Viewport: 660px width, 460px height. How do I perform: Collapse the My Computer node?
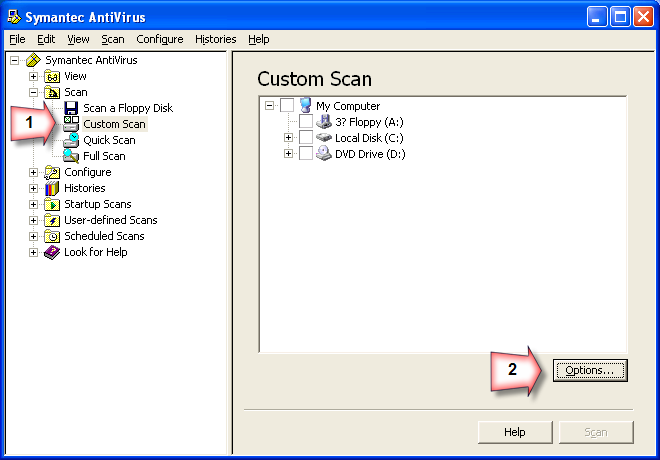click(x=269, y=106)
